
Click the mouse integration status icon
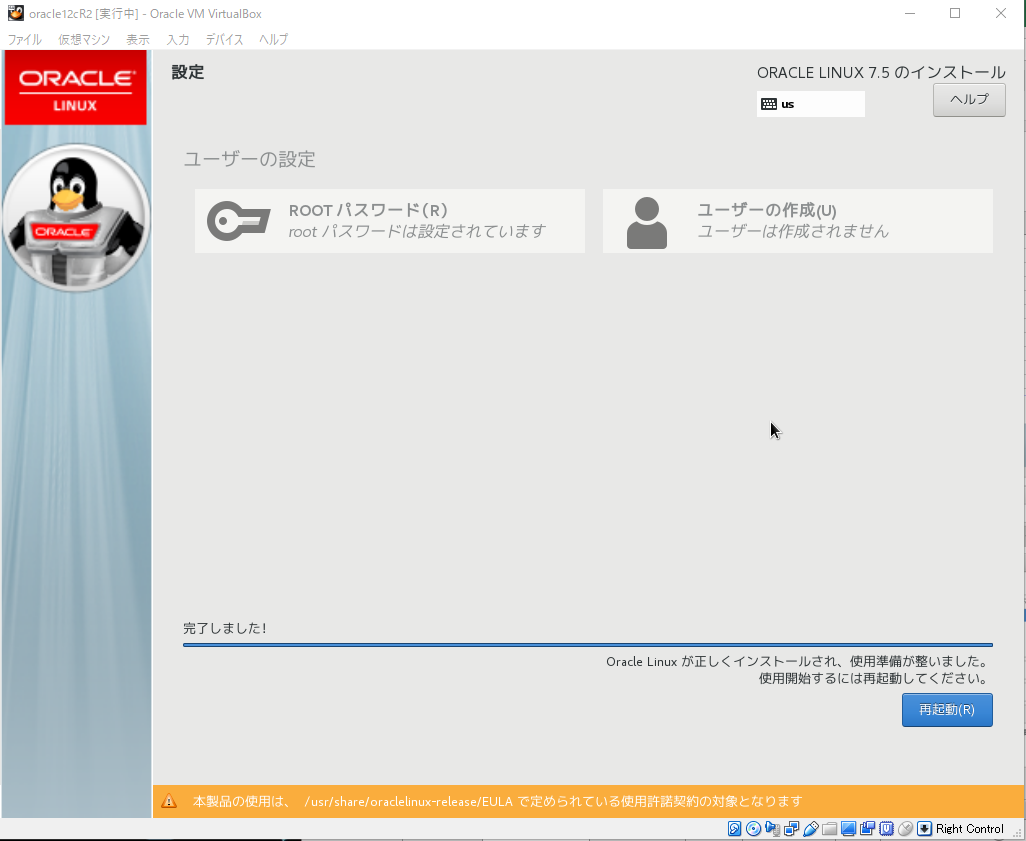coord(904,829)
